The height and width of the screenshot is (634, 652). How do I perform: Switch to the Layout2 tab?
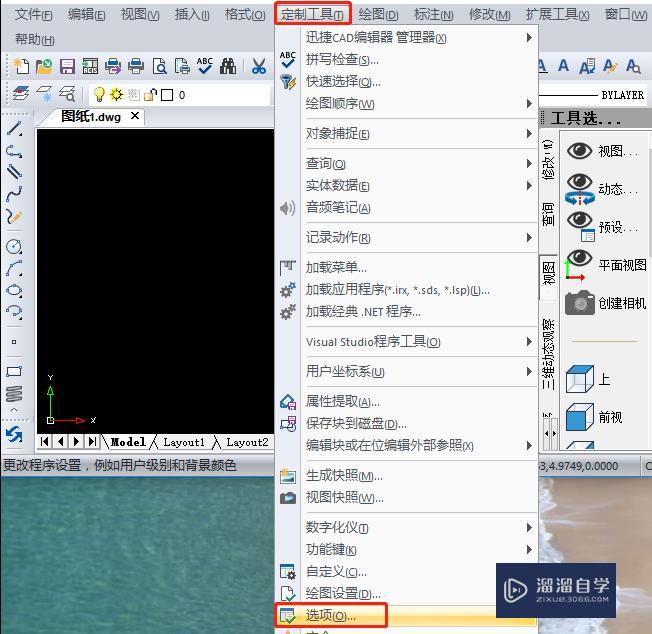coord(247,442)
